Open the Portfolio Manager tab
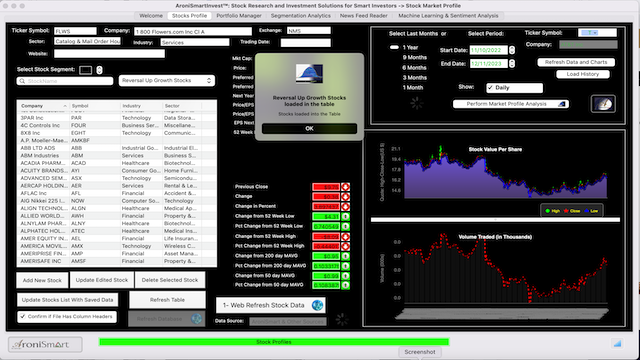The image size is (640, 360). point(239,16)
